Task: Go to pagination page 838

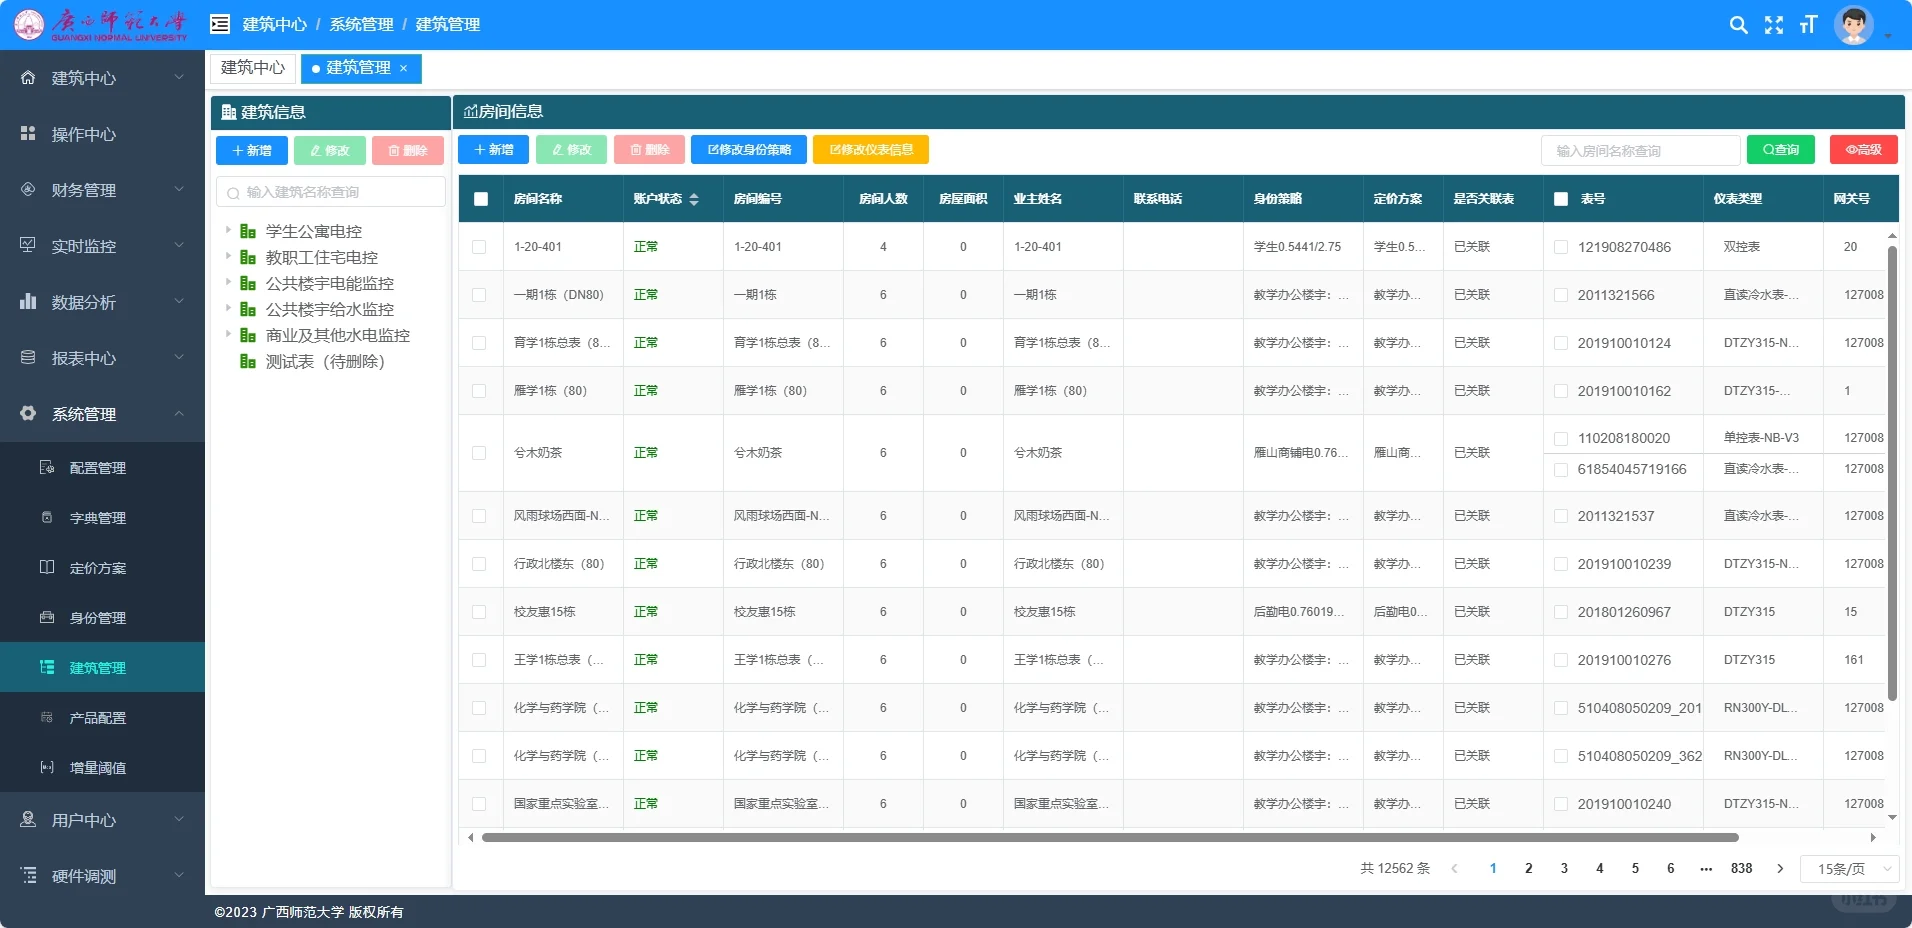Action: (1742, 869)
